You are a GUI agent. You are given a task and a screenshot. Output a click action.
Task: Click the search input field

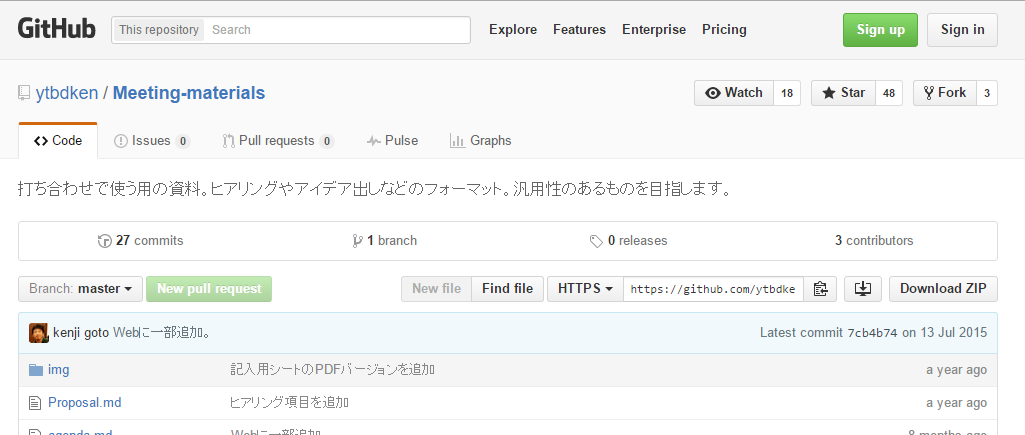(x=337, y=30)
